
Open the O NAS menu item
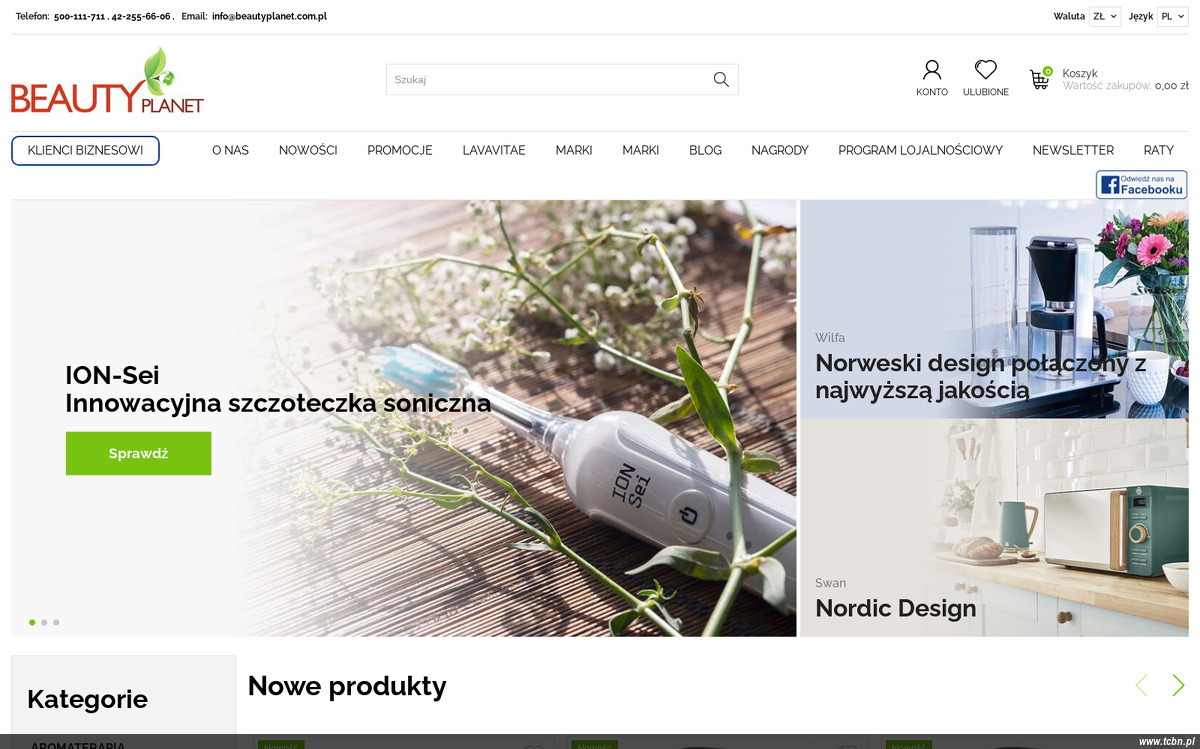(x=230, y=150)
